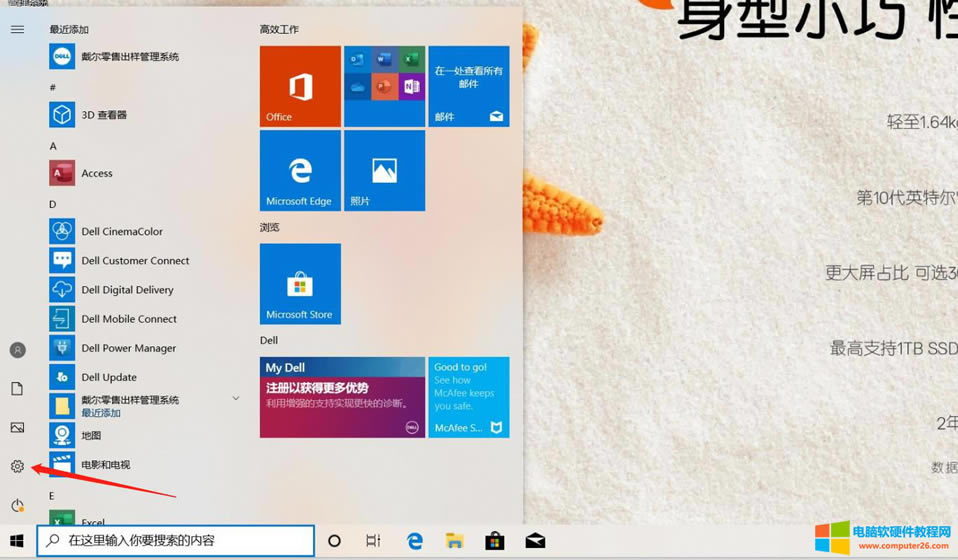Open File Explorer from the taskbar
Image resolution: width=958 pixels, height=560 pixels.
[x=455, y=541]
